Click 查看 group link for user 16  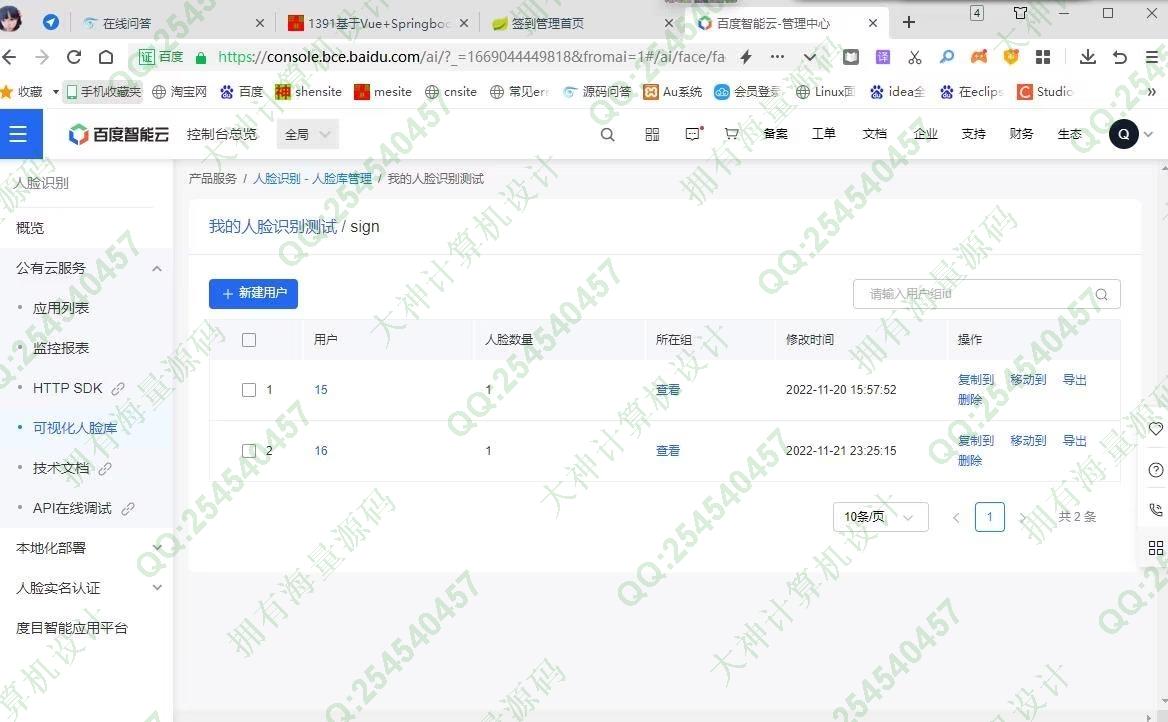(667, 451)
